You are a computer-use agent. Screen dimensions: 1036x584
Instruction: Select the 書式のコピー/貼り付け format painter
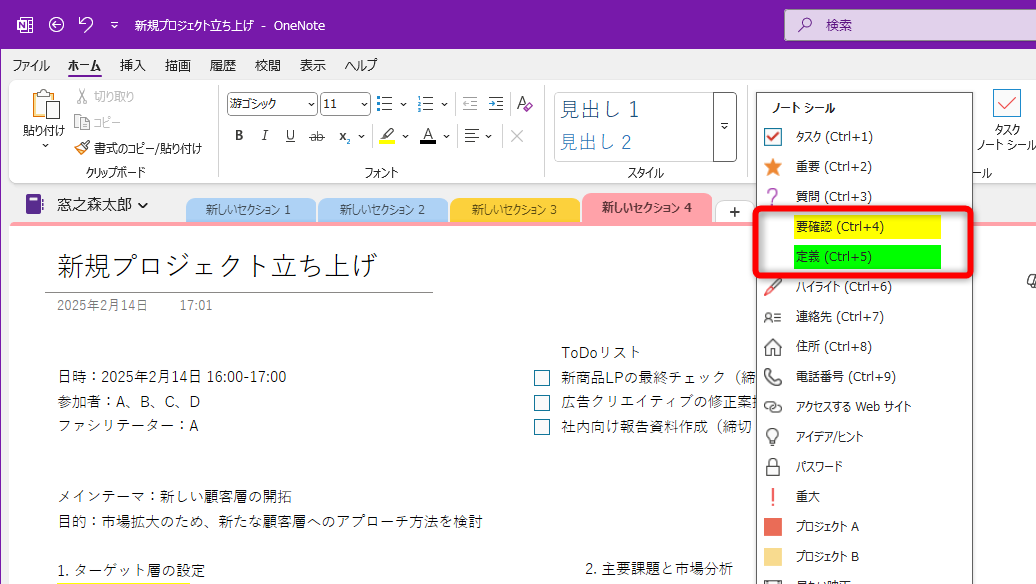tap(142, 147)
